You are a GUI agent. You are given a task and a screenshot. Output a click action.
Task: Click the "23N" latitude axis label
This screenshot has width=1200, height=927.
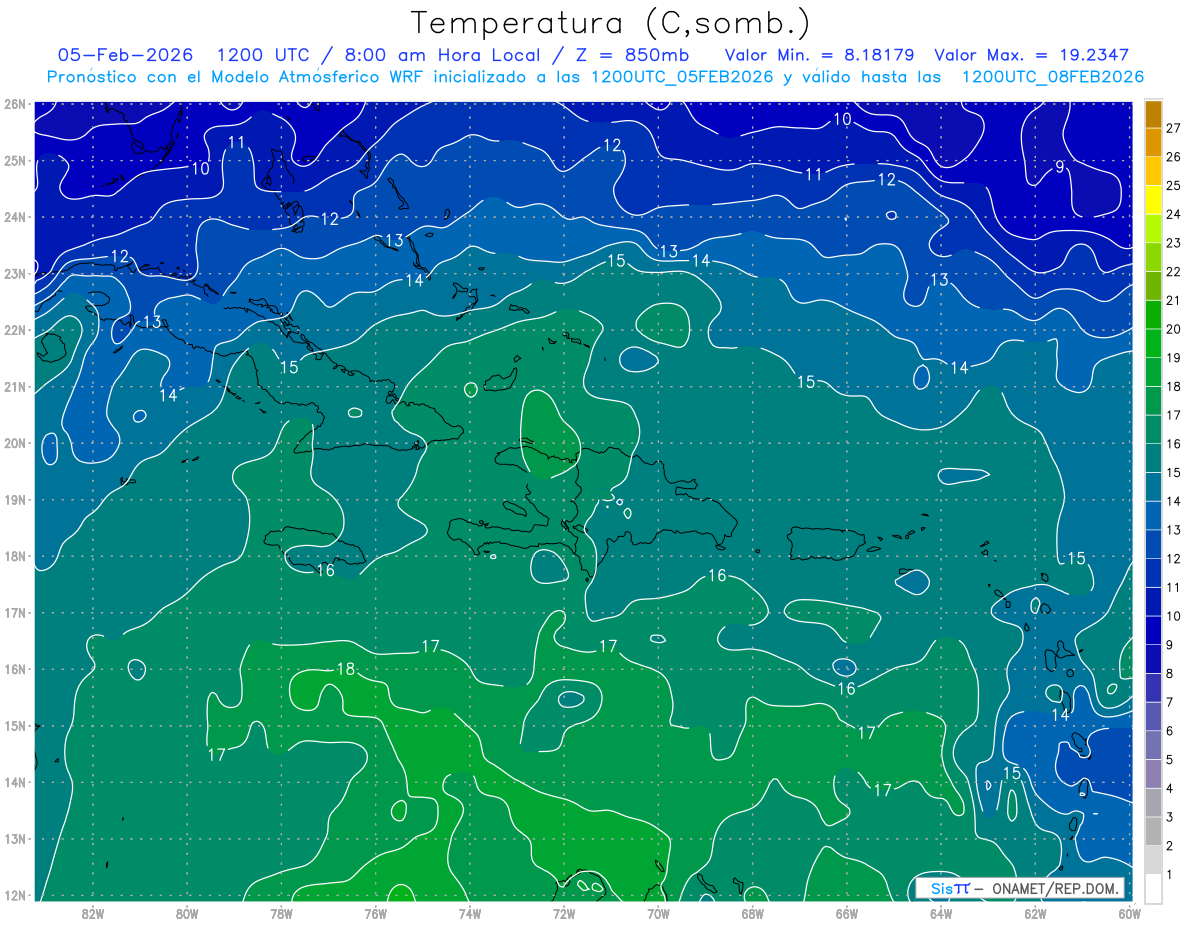pos(14,273)
